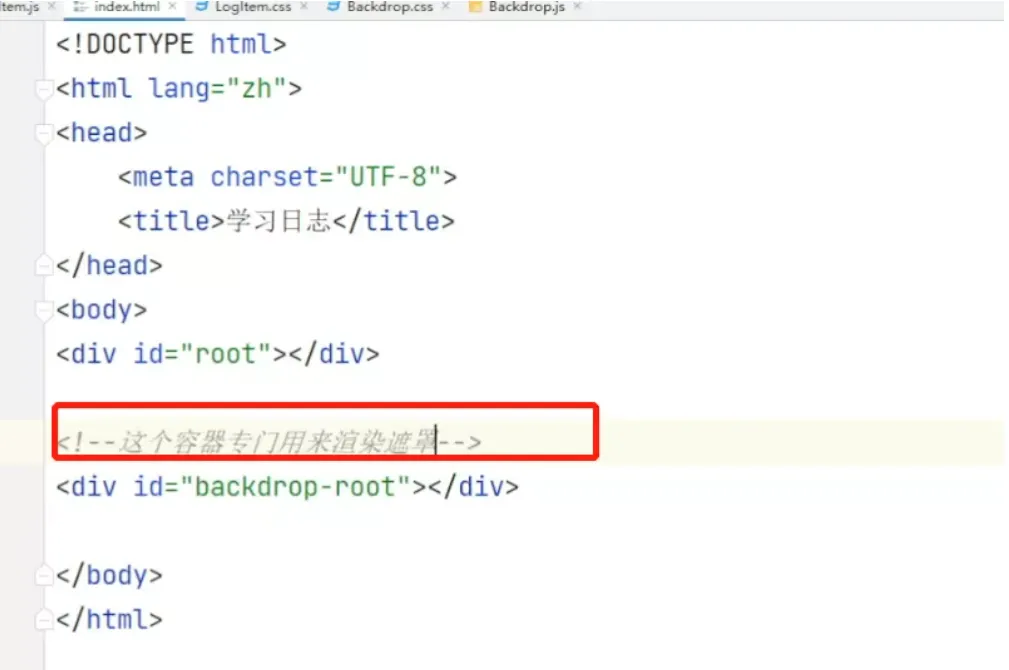This screenshot has width=1009, height=670.
Task: Click fold marker beside closing body tag
Action: pos(44,575)
